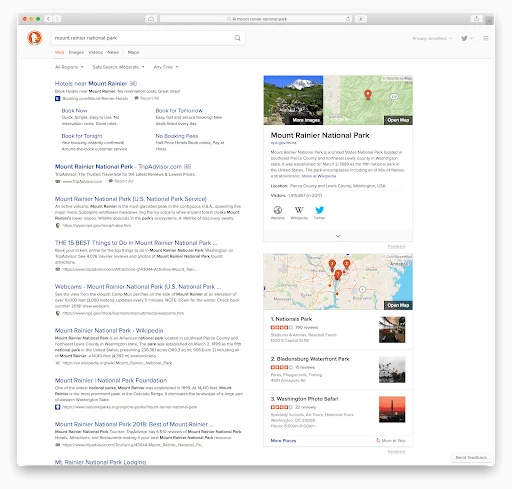Click More Images on the mountain photo
This screenshot has width=512, height=489.
point(306,120)
